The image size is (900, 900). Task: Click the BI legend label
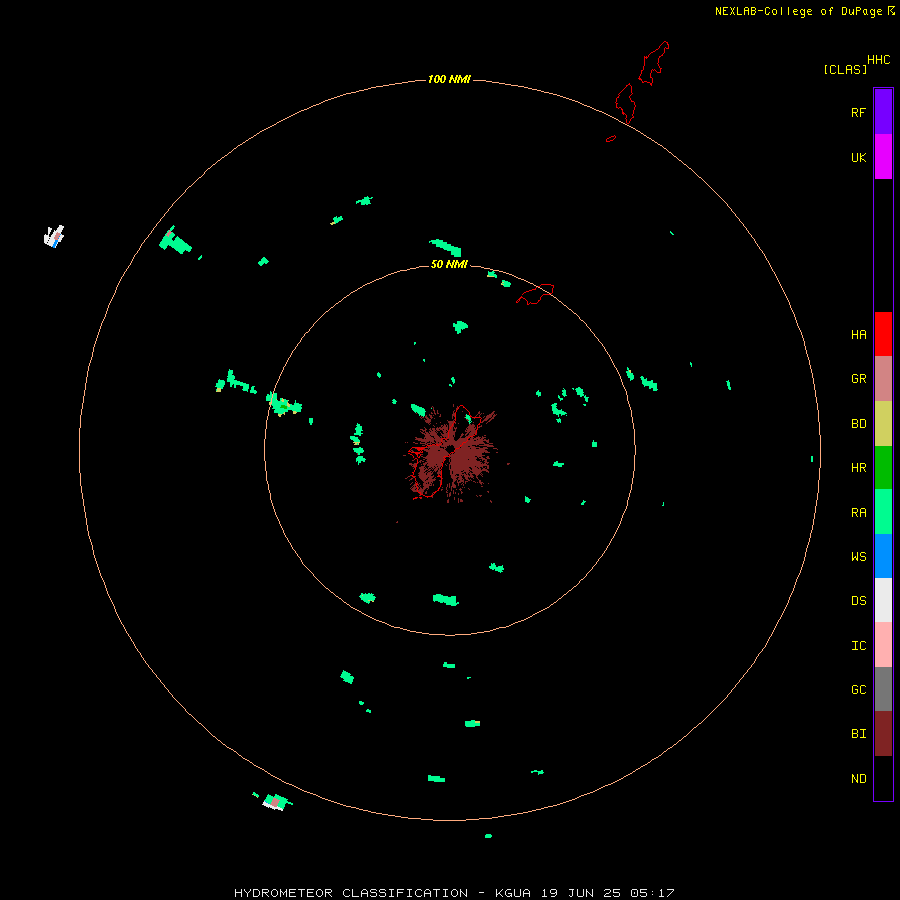point(859,734)
